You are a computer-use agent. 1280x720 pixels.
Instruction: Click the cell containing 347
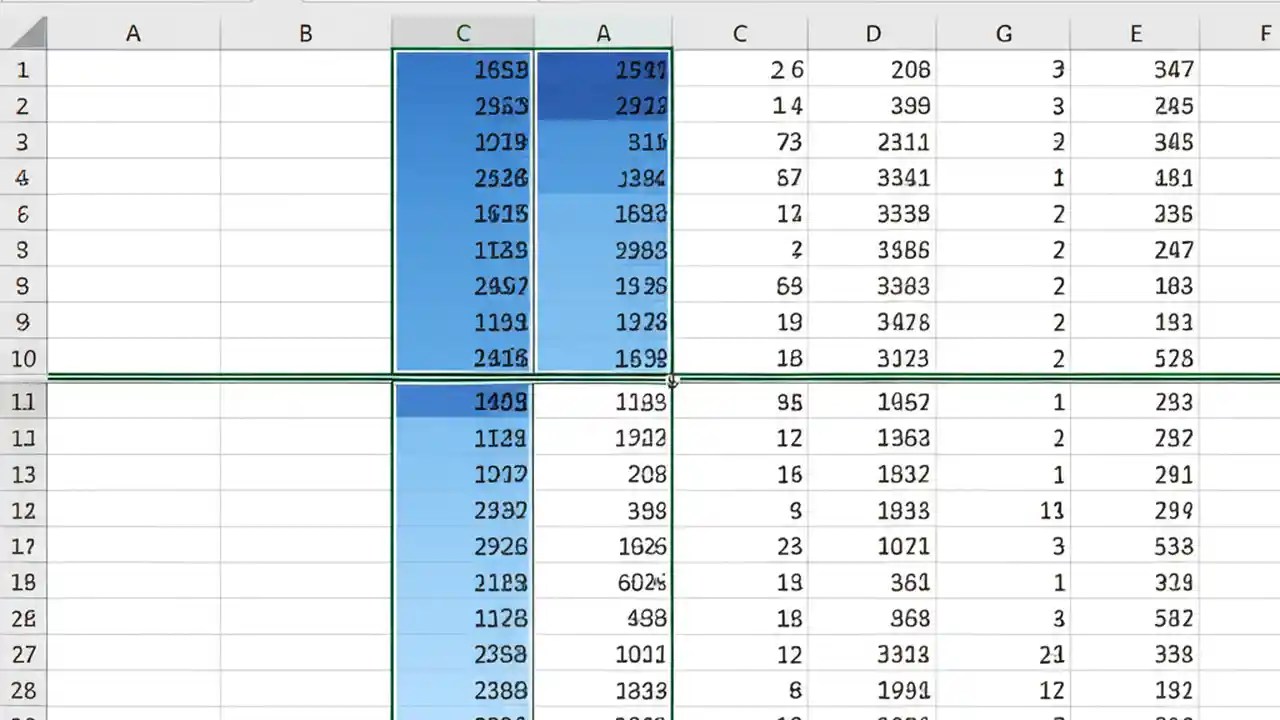[x=1135, y=70]
